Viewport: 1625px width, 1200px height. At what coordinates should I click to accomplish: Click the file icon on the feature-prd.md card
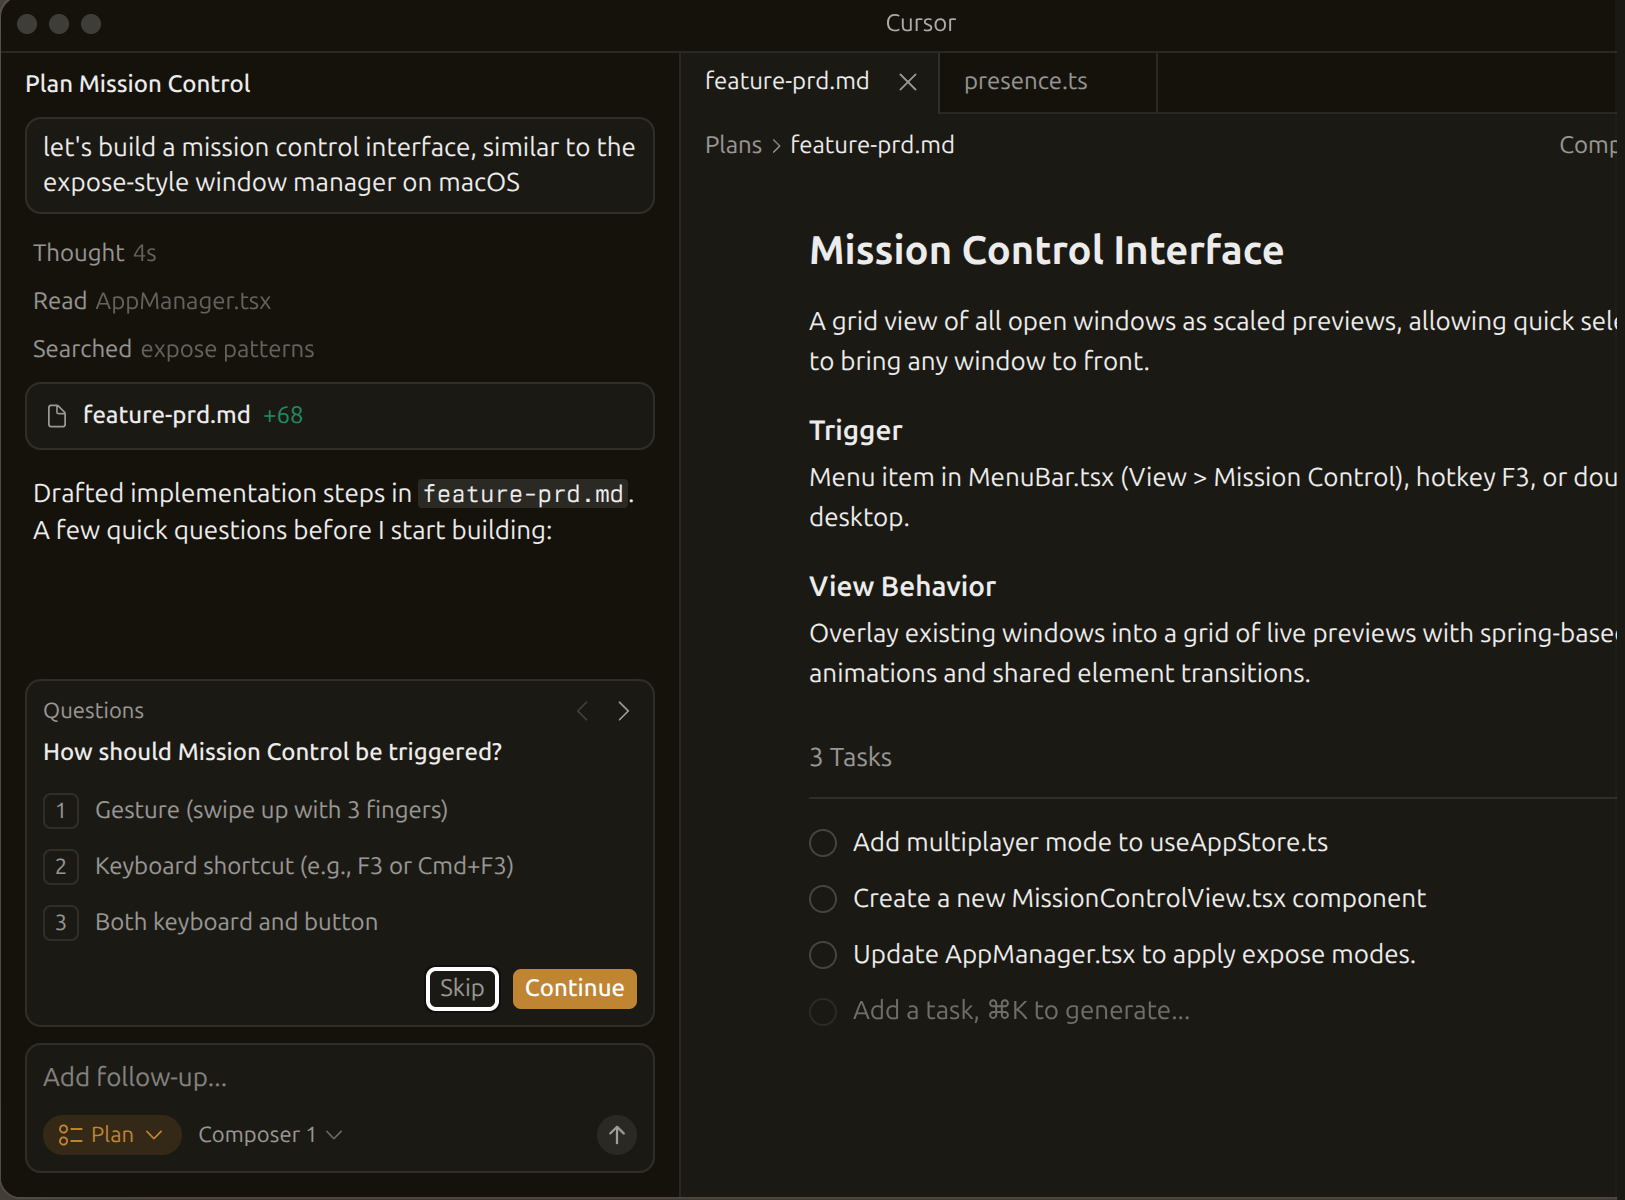57,416
